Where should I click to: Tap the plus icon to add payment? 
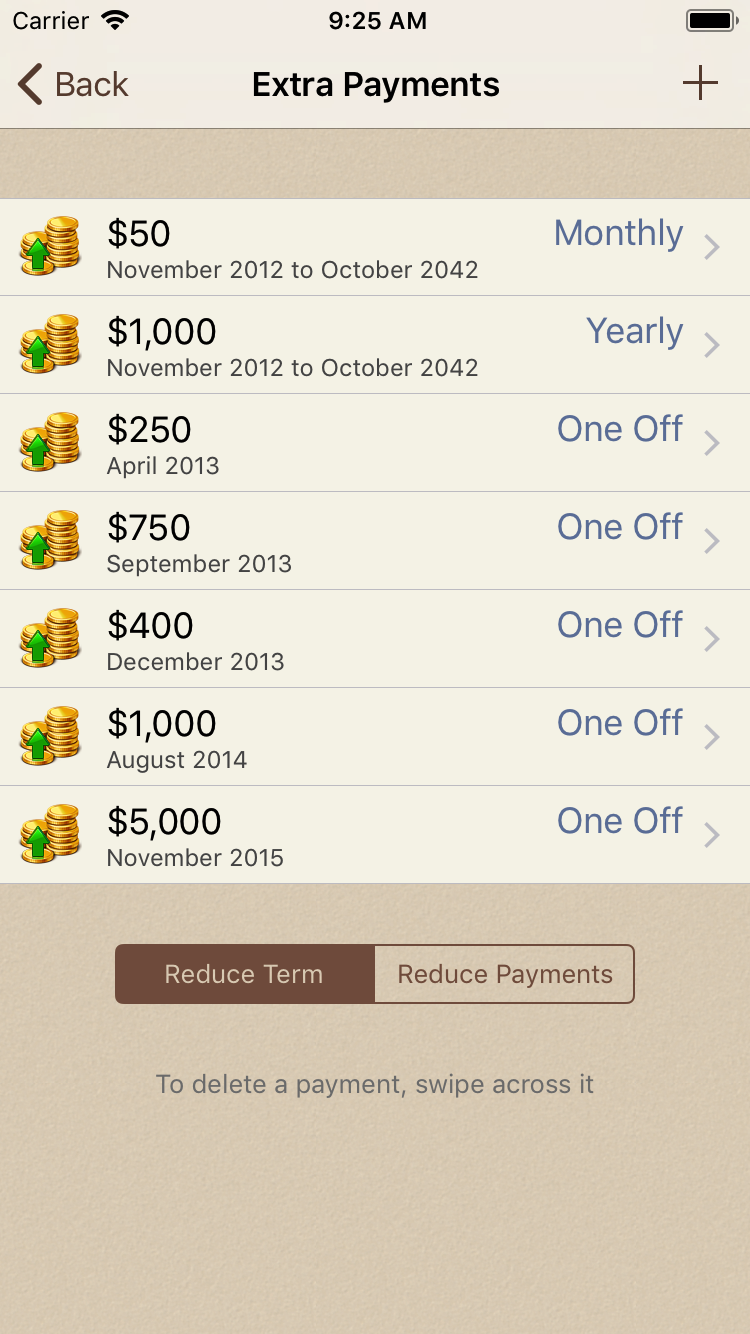click(x=700, y=84)
